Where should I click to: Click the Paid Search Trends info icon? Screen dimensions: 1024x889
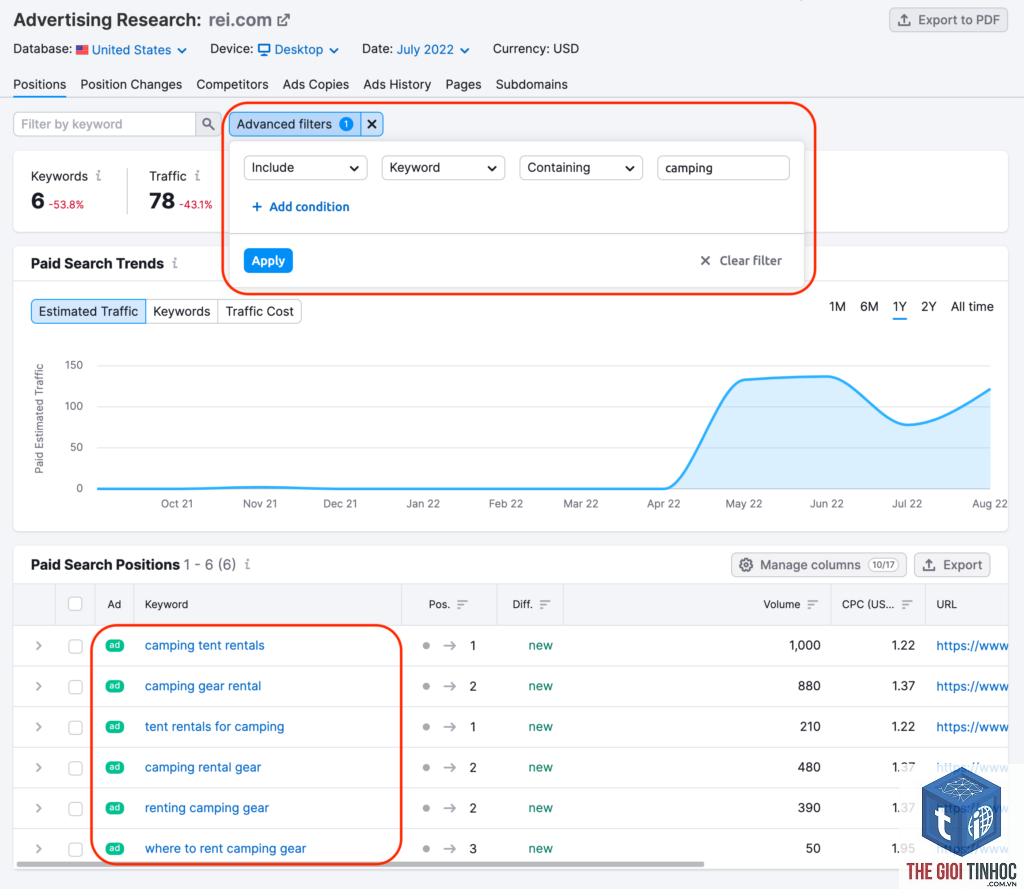coord(175,263)
